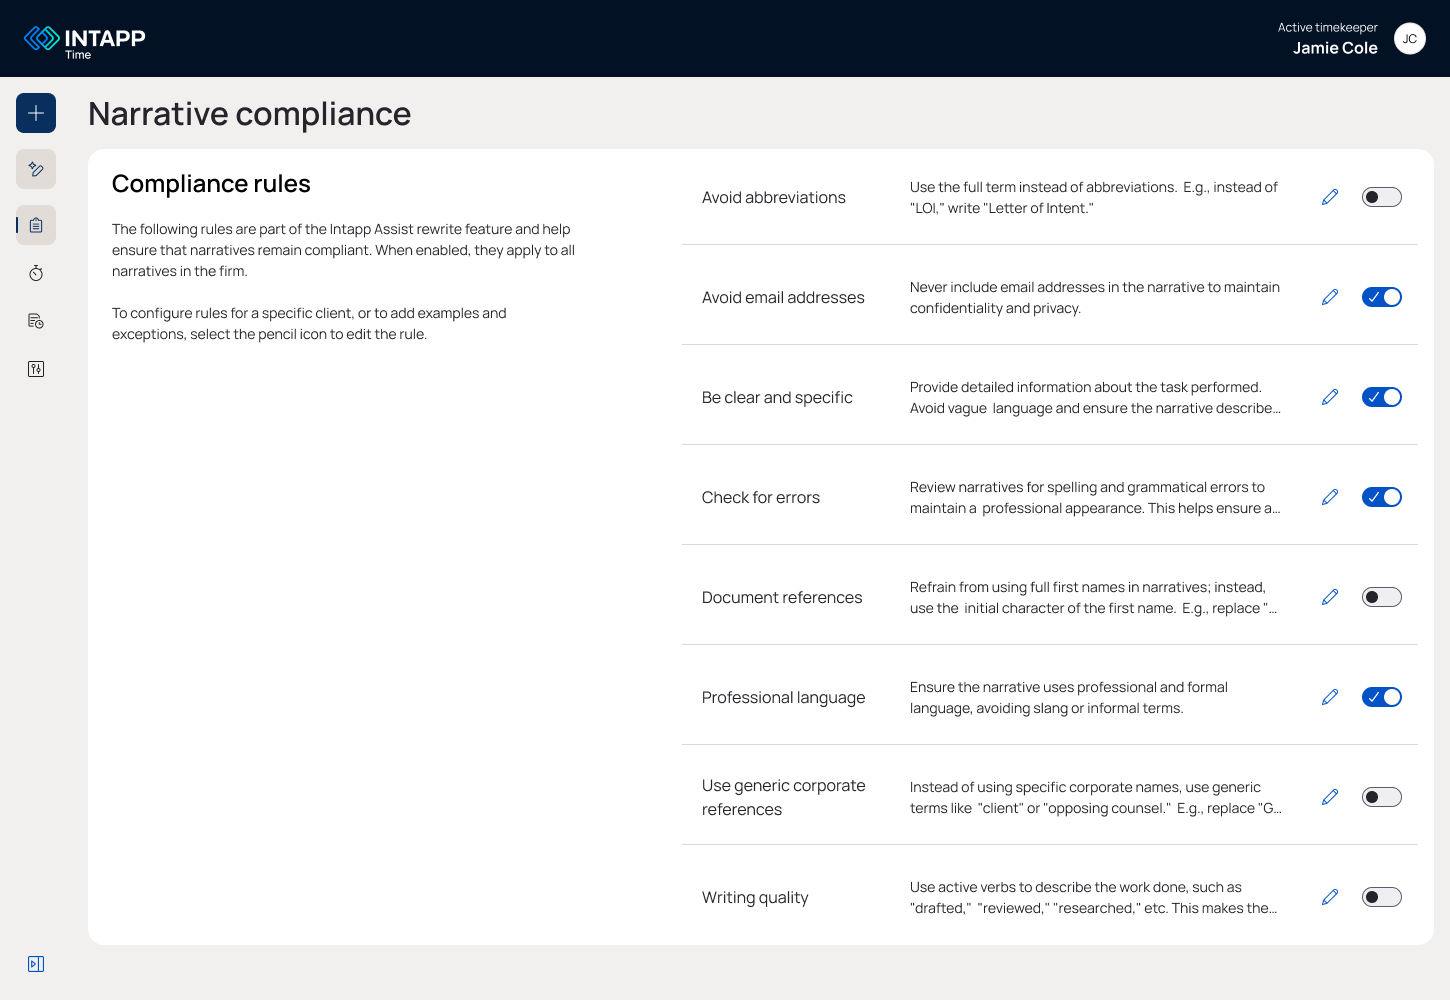This screenshot has width=1450, height=1000.
Task: Click pencil icon for Document references
Action: pos(1330,597)
